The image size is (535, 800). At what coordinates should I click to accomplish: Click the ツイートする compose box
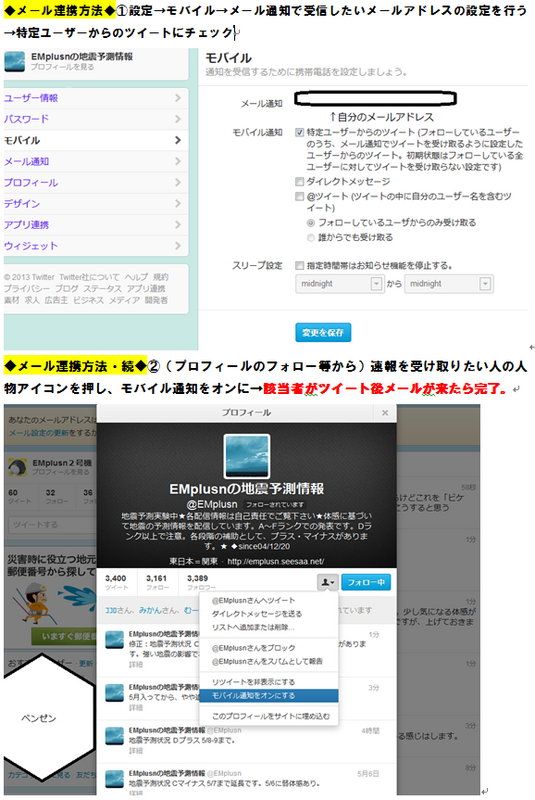point(52,524)
